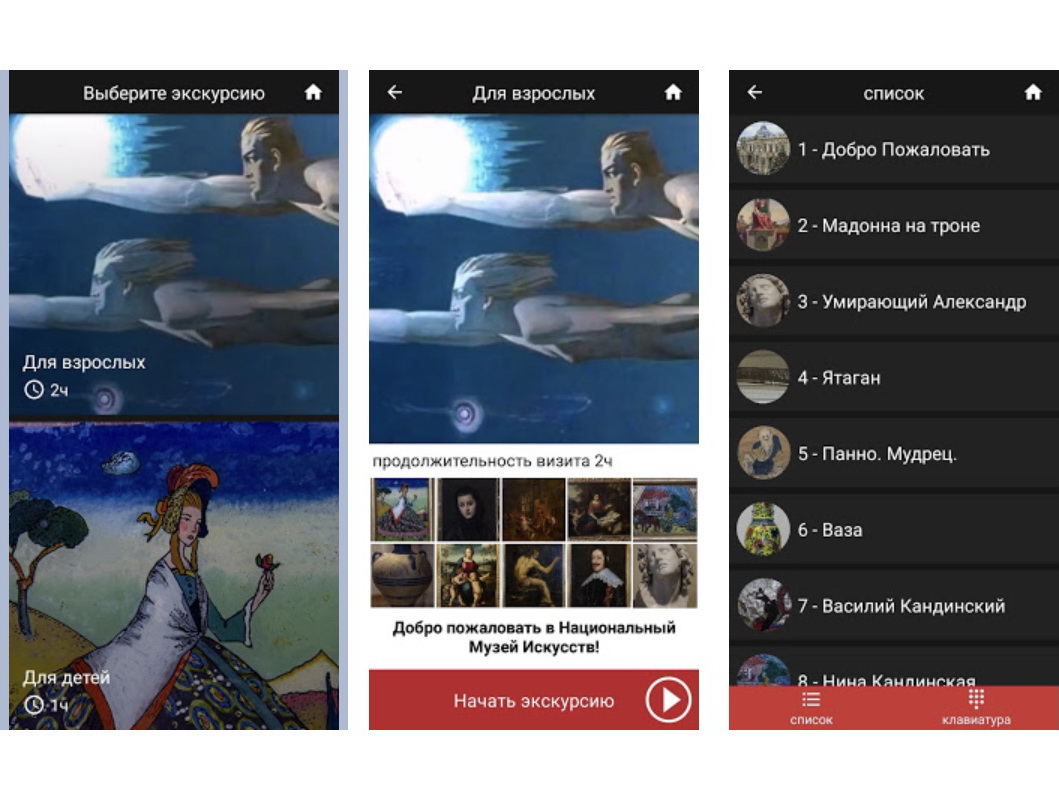Open item 8 - Нина Кандинская

click(x=894, y=668)
